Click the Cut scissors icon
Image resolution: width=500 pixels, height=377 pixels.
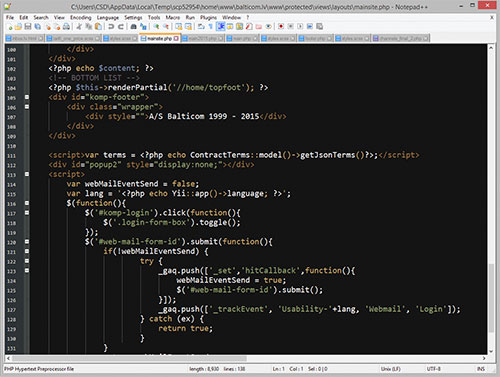point(79,27)
